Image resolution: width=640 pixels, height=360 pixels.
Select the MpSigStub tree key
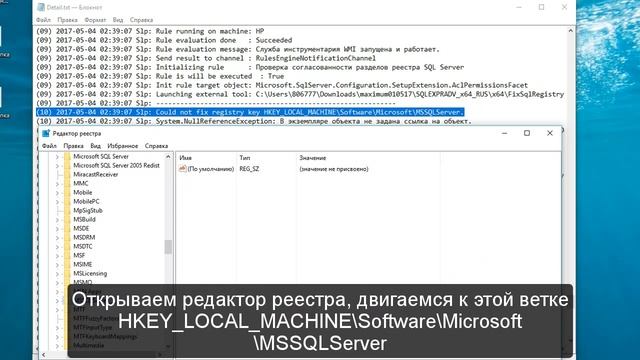tap(88, 211)
